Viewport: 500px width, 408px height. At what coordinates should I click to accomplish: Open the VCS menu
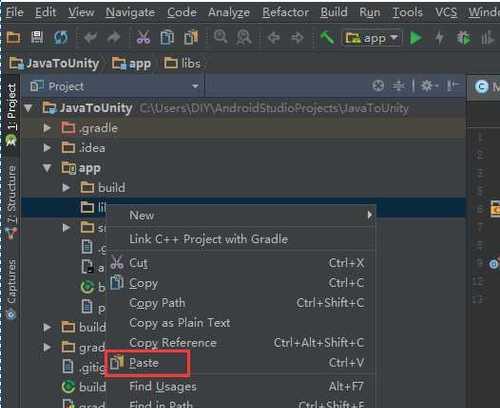pyautogui.click(x=446, y=12)
